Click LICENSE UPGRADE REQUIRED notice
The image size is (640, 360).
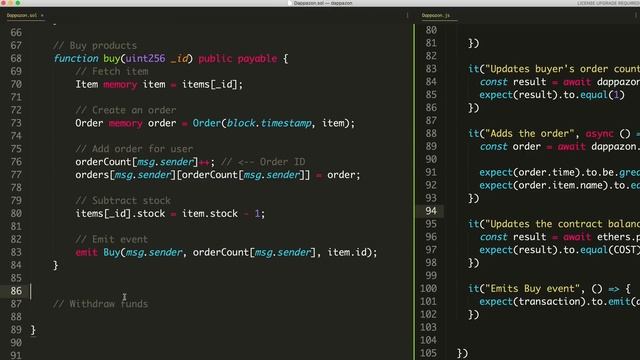608,3
